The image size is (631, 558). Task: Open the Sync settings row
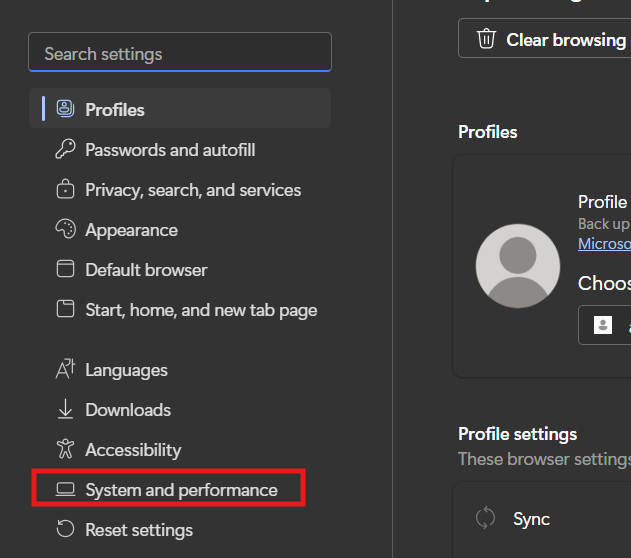click(x=542, y=519)
